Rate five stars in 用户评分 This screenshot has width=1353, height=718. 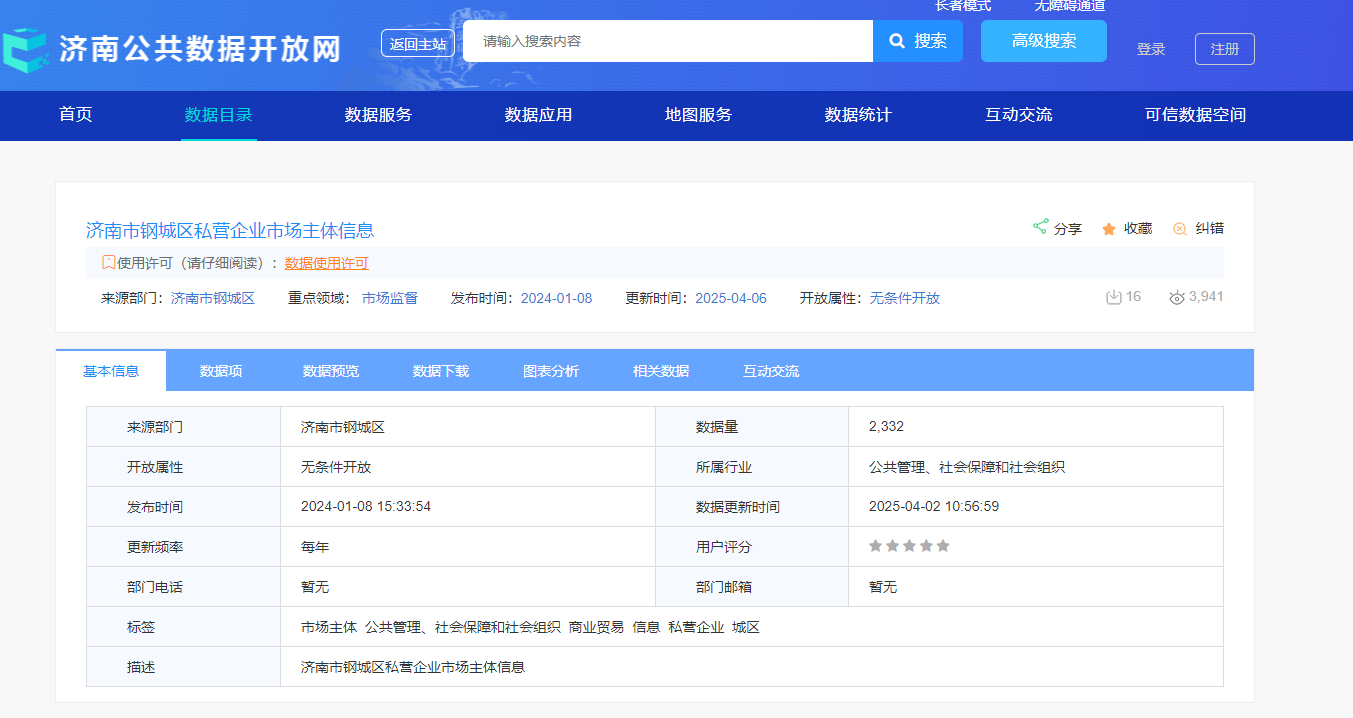tap(943, 546)
